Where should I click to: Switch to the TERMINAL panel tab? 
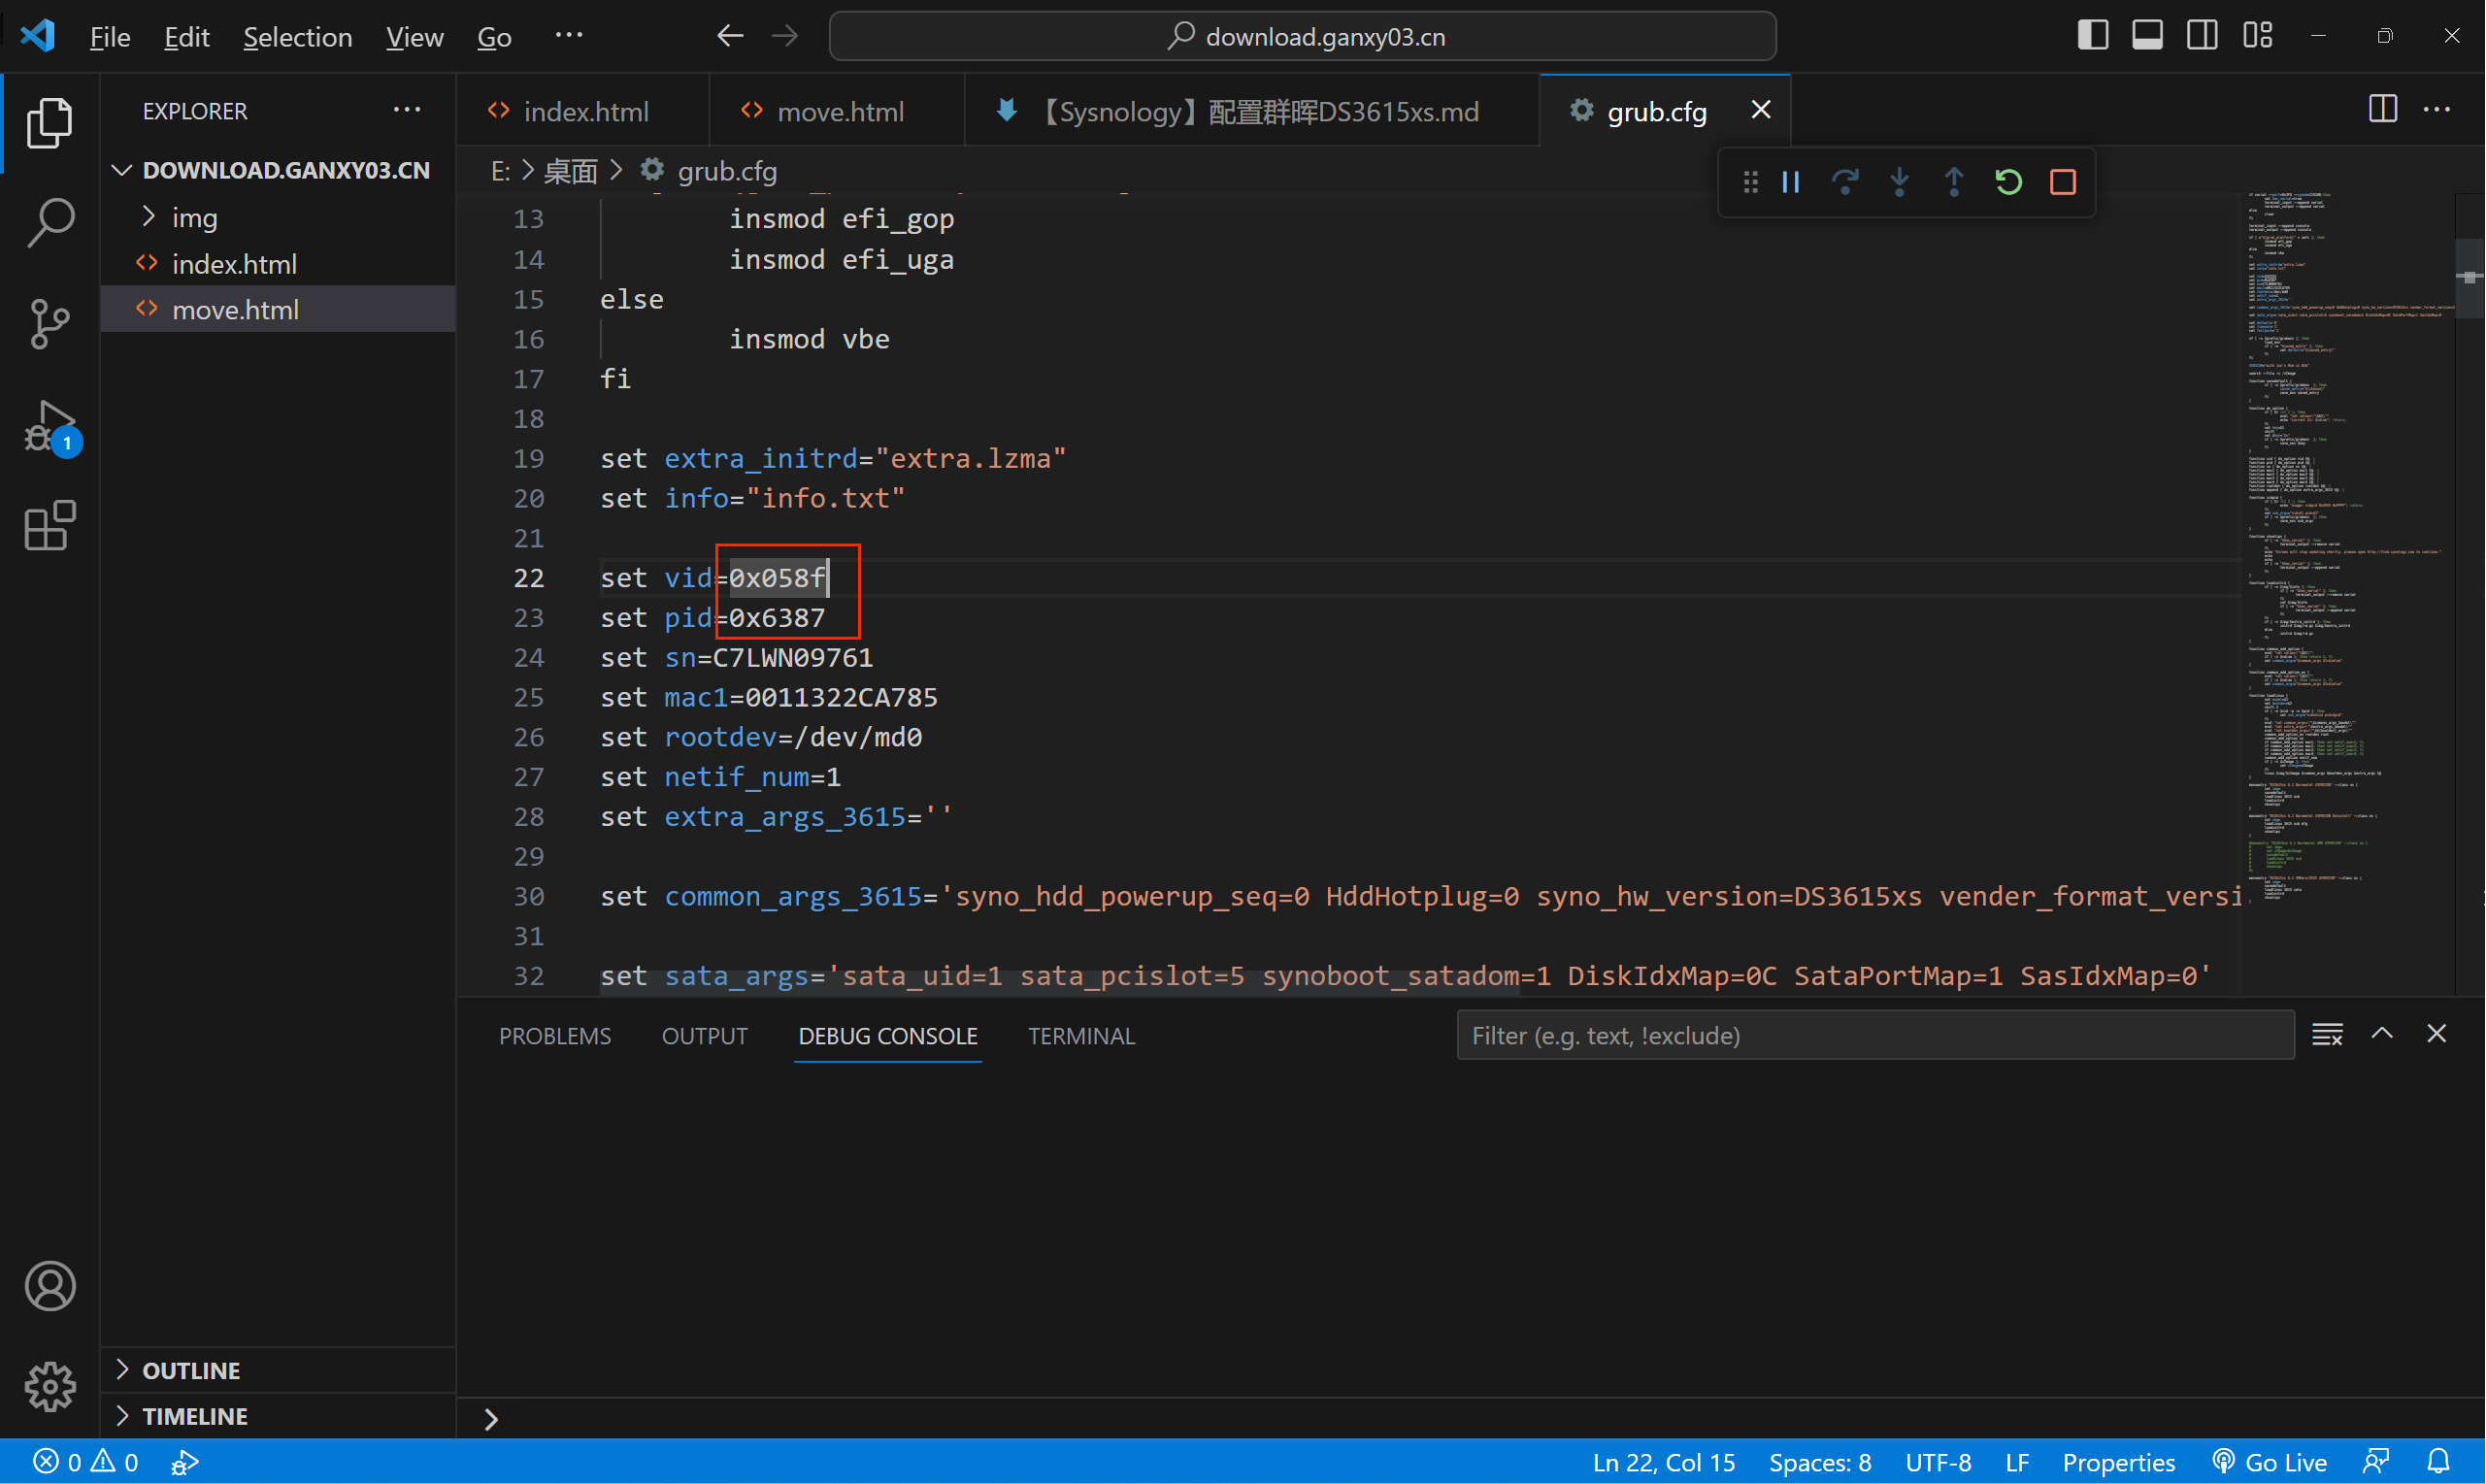tap(1081, 1036)
